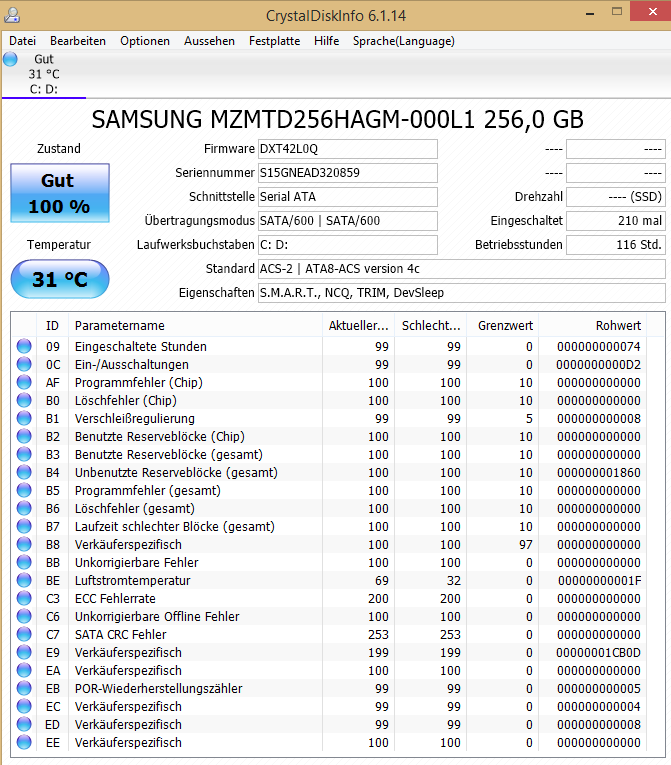Image resolution: width=671 pixels, height=765 pixels.
Task: Click the Parametername column header
Action: [195, 325]
